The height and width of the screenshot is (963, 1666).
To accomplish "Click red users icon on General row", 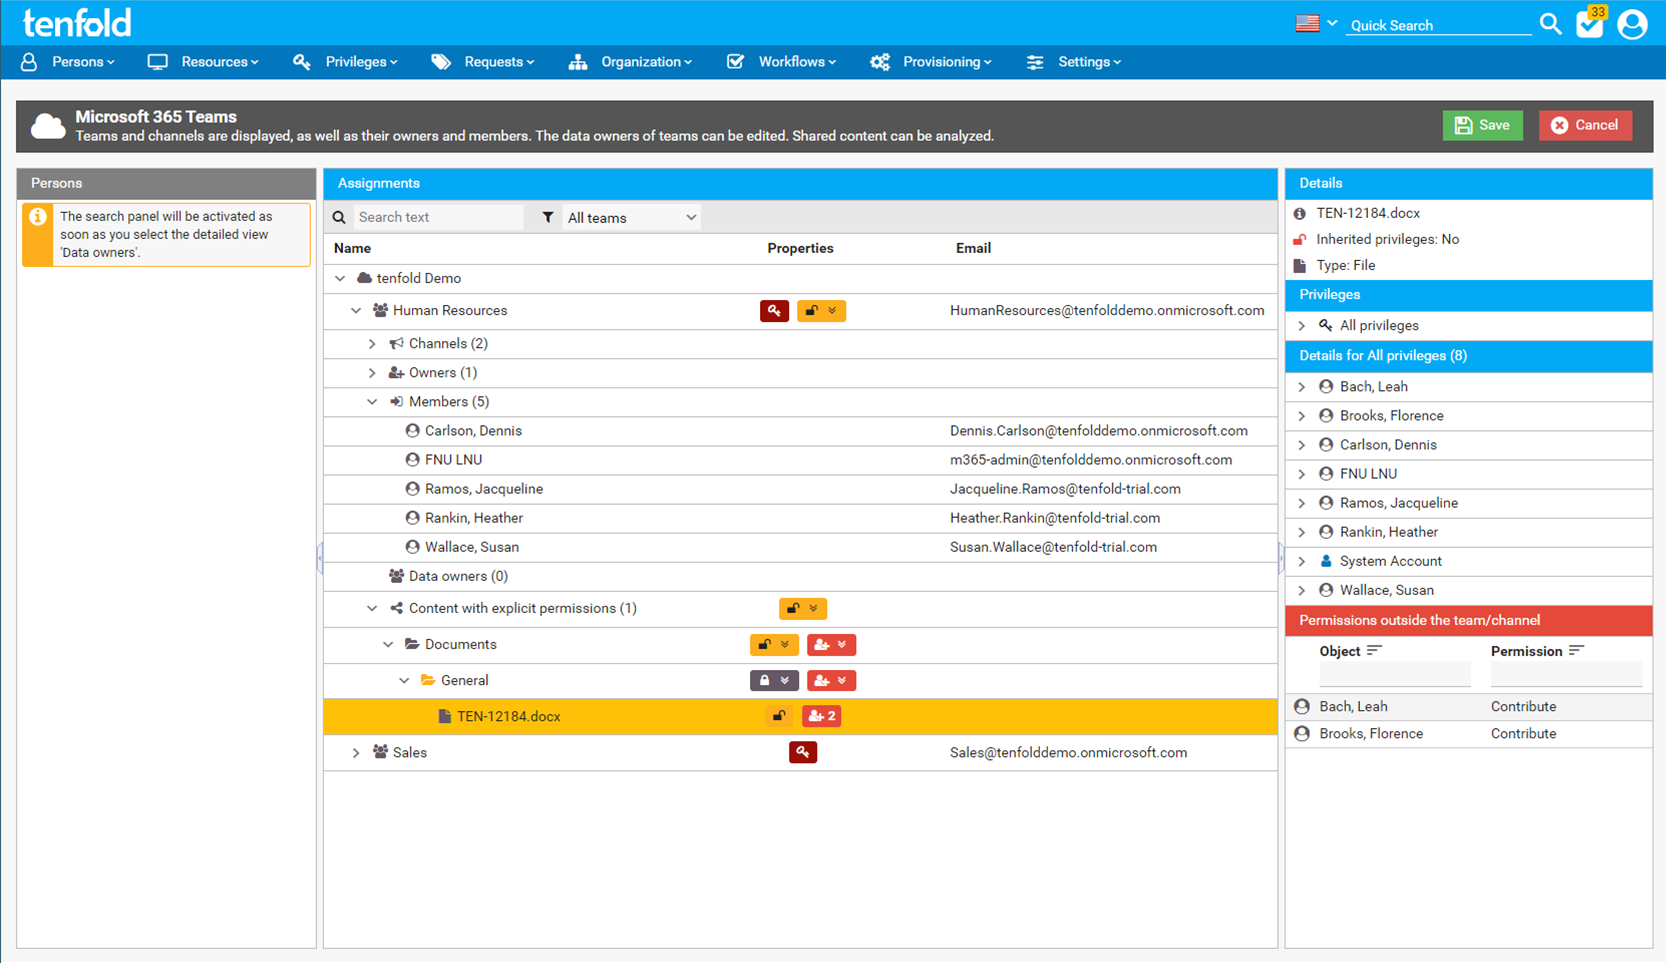I will (x=831, y=681).
